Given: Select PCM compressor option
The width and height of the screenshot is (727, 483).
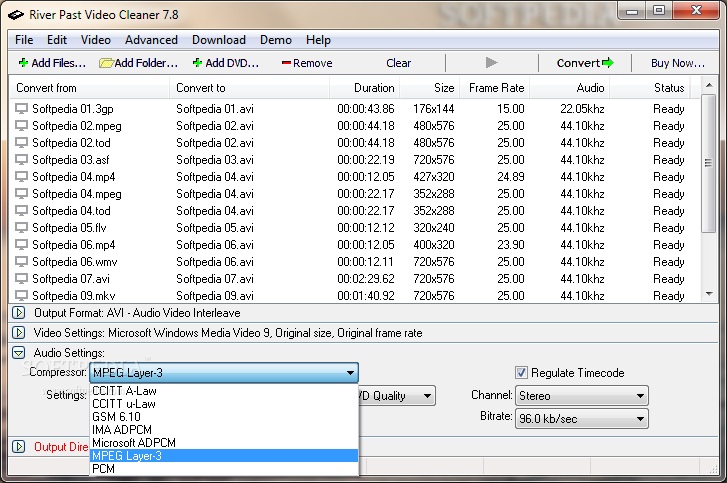Looking at the screenshot, I should [x=224, y=469].
